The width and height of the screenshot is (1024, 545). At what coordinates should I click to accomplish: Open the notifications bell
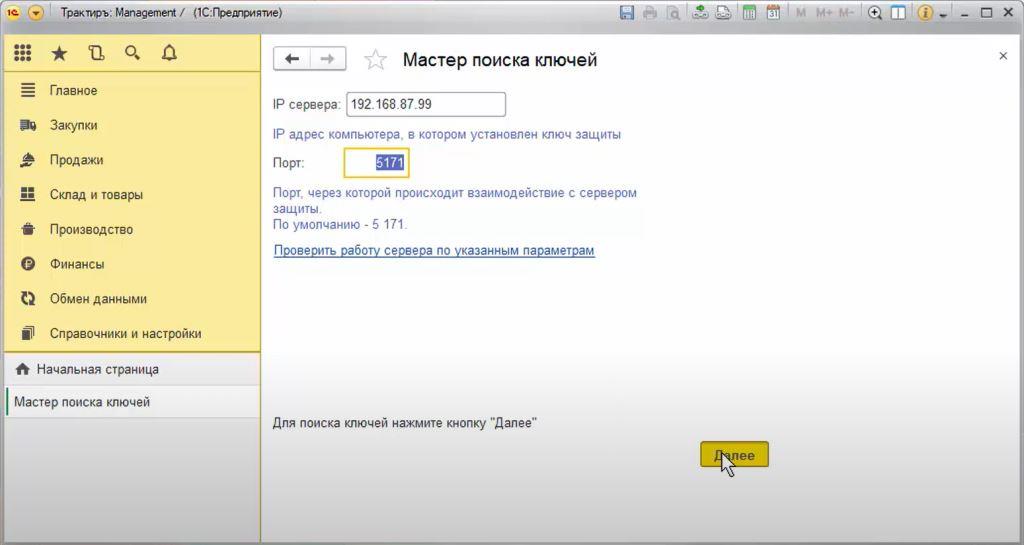pos(169,54)
